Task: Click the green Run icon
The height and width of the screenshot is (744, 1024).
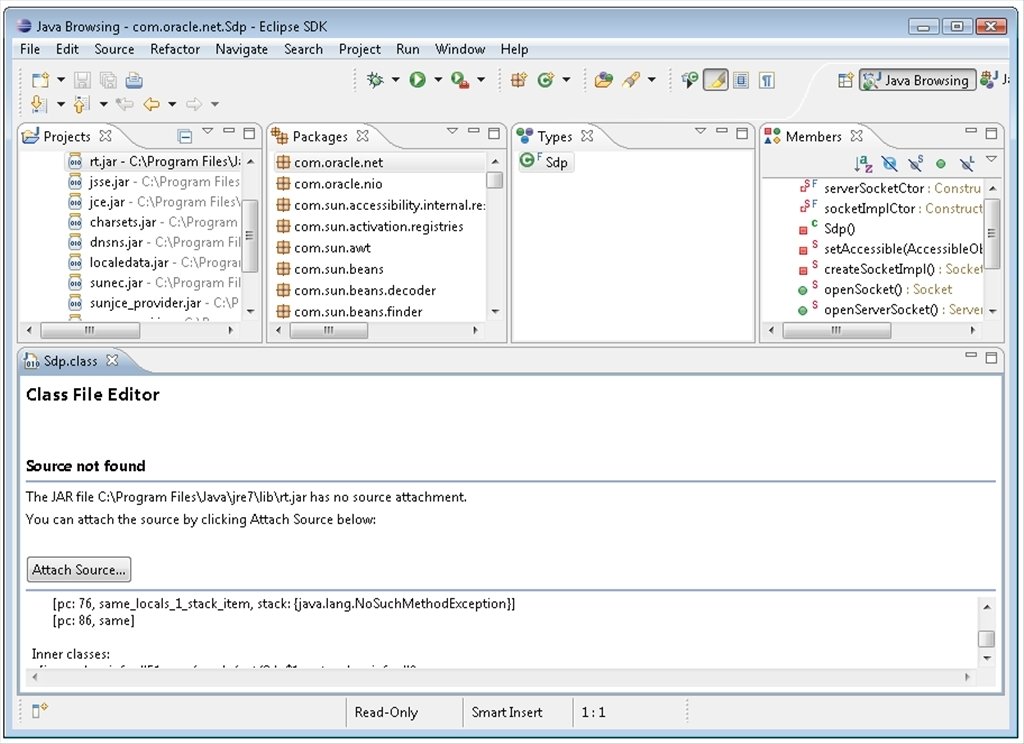Action: [x=417, y=80]
